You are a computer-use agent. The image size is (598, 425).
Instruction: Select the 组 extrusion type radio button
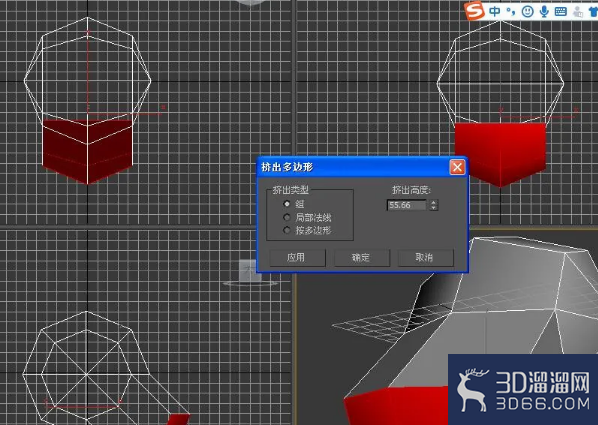coord(287,204)
